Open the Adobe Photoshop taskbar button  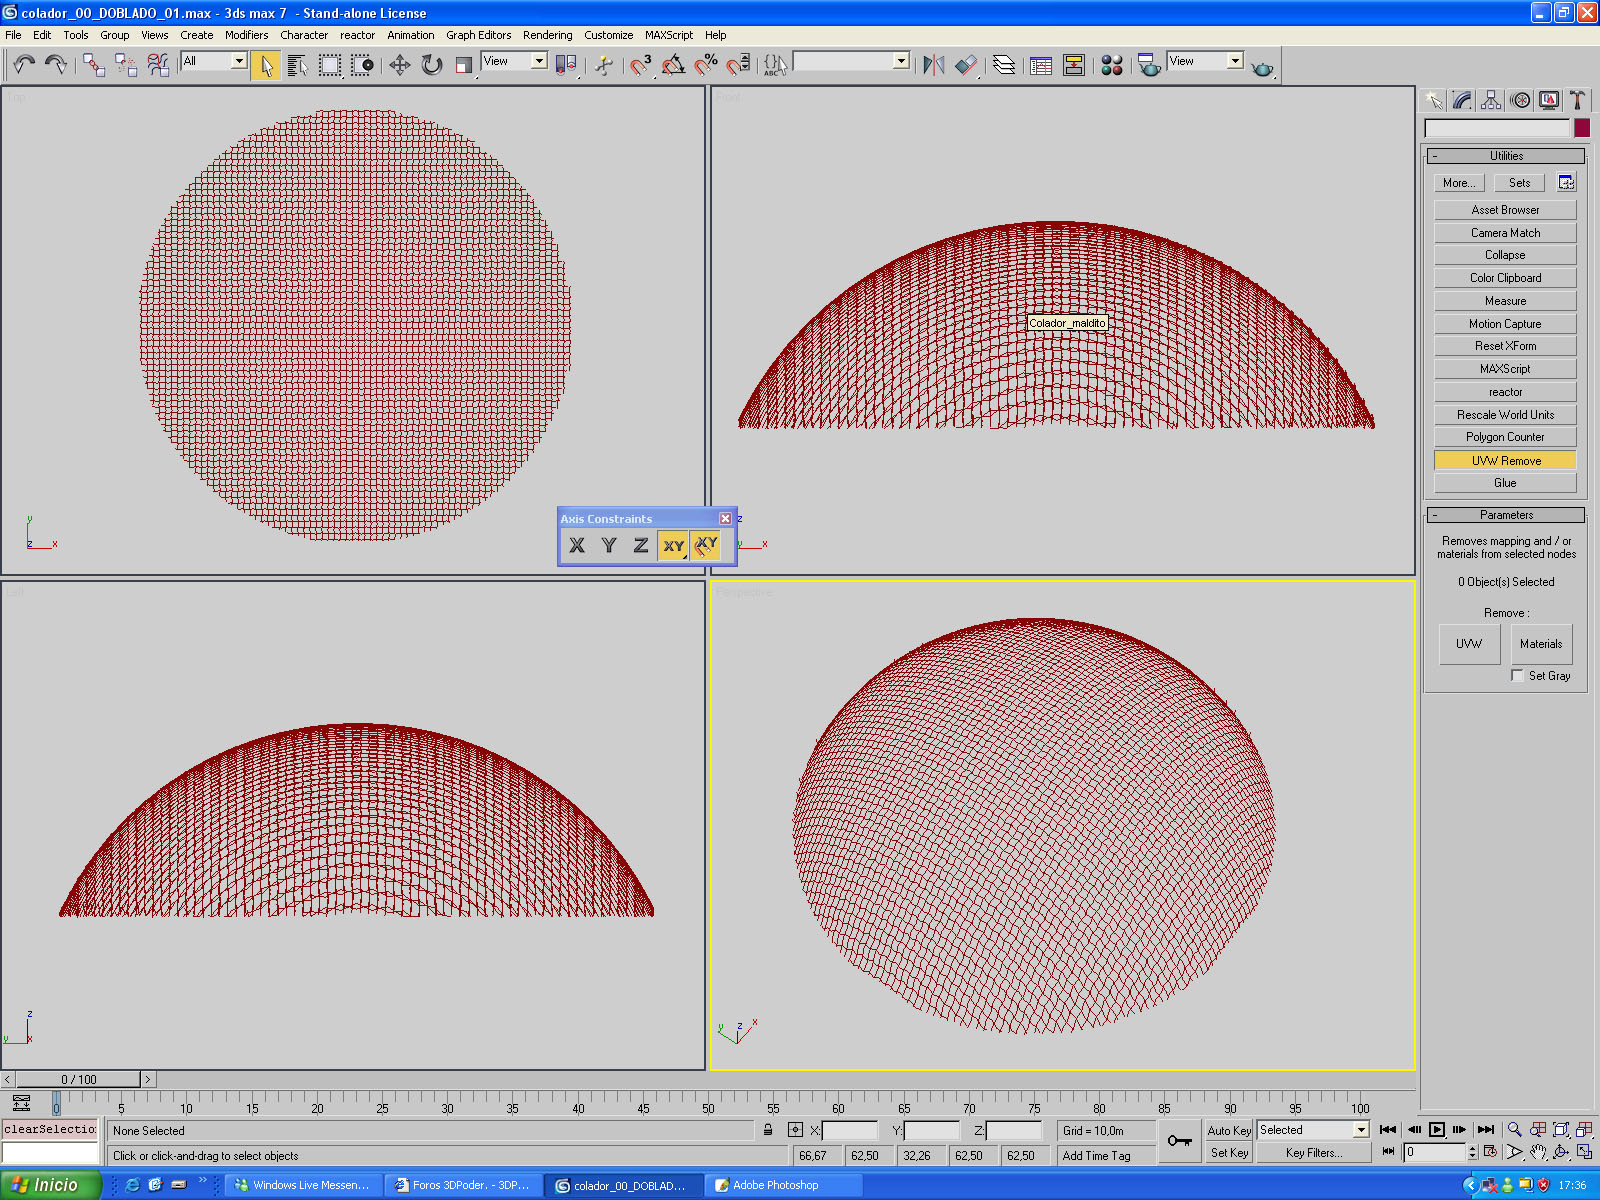785,1185
